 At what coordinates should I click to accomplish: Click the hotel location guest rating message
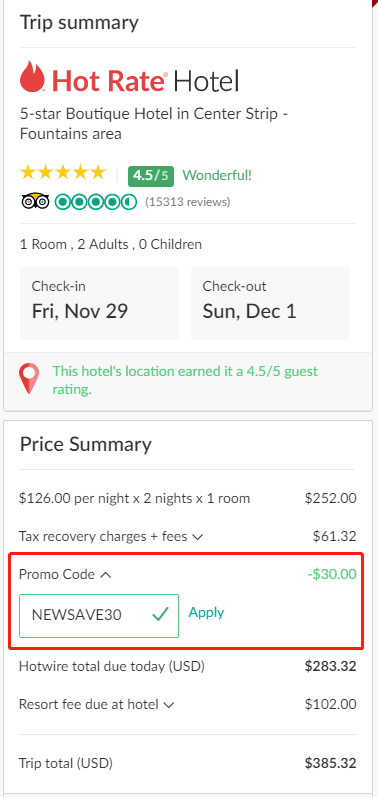coord(185,380)
